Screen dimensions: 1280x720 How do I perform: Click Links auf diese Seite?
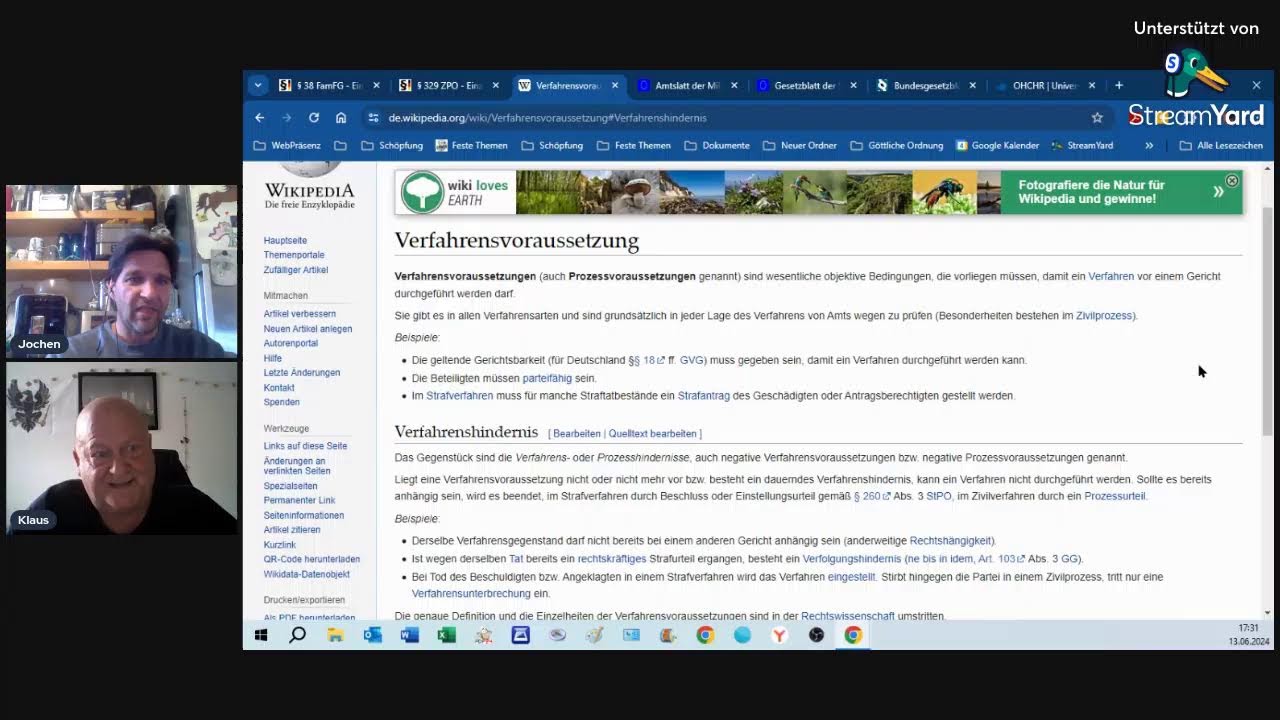tap(305, 446)
